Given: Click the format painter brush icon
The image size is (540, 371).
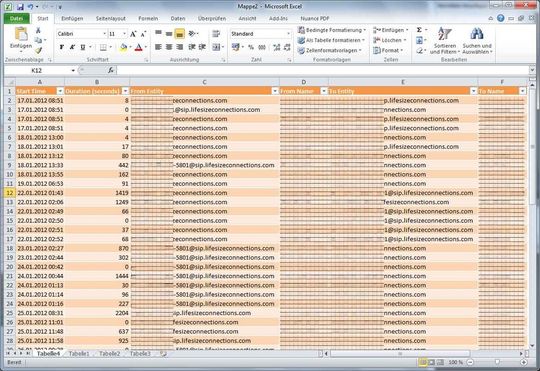Looking at the screenshot, I should coord(38,50).
